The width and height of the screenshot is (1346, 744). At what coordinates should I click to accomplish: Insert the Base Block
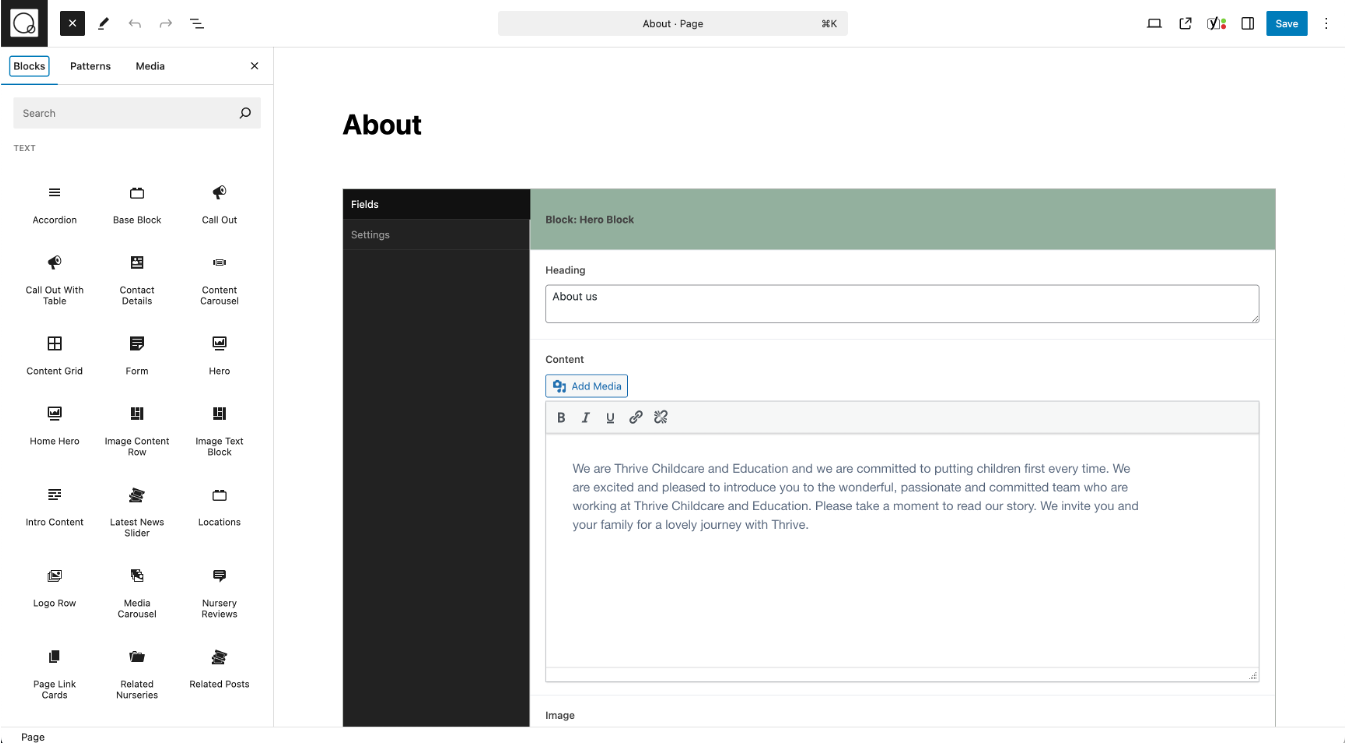tap(137, 204)
